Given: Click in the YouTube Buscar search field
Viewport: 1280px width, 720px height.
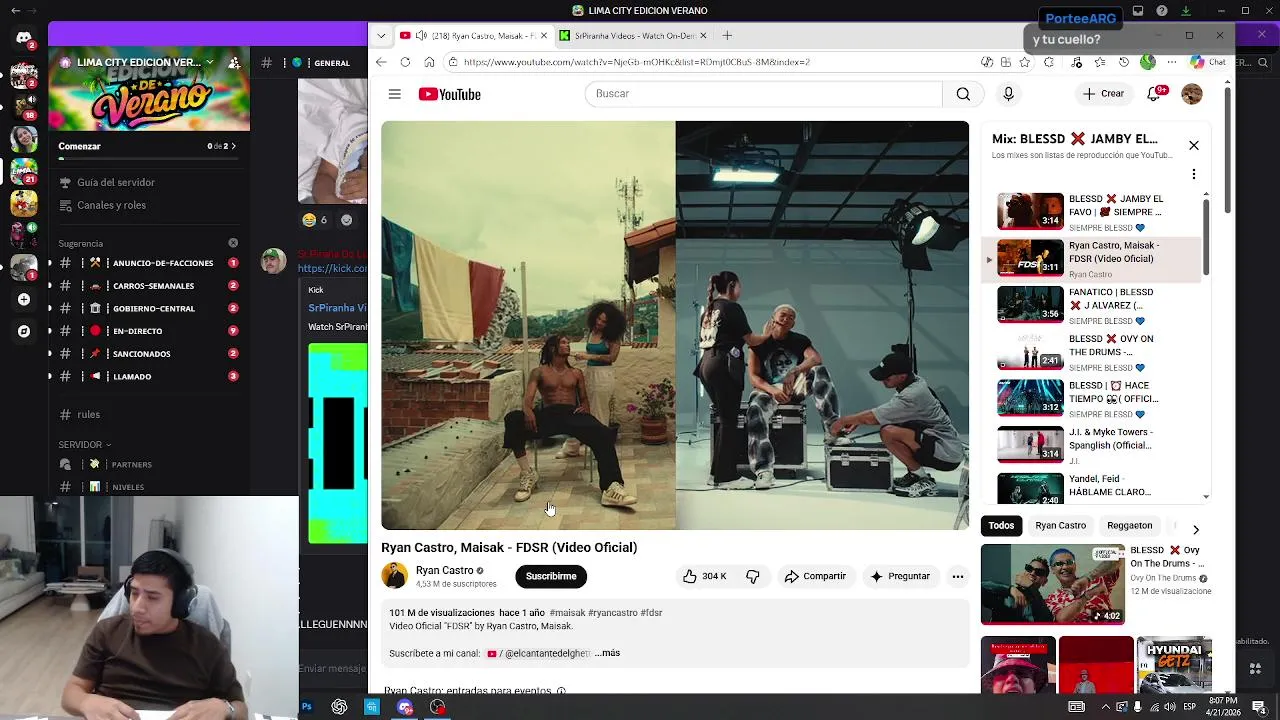Looking at the screenshot, I should (x=763, y=94).
